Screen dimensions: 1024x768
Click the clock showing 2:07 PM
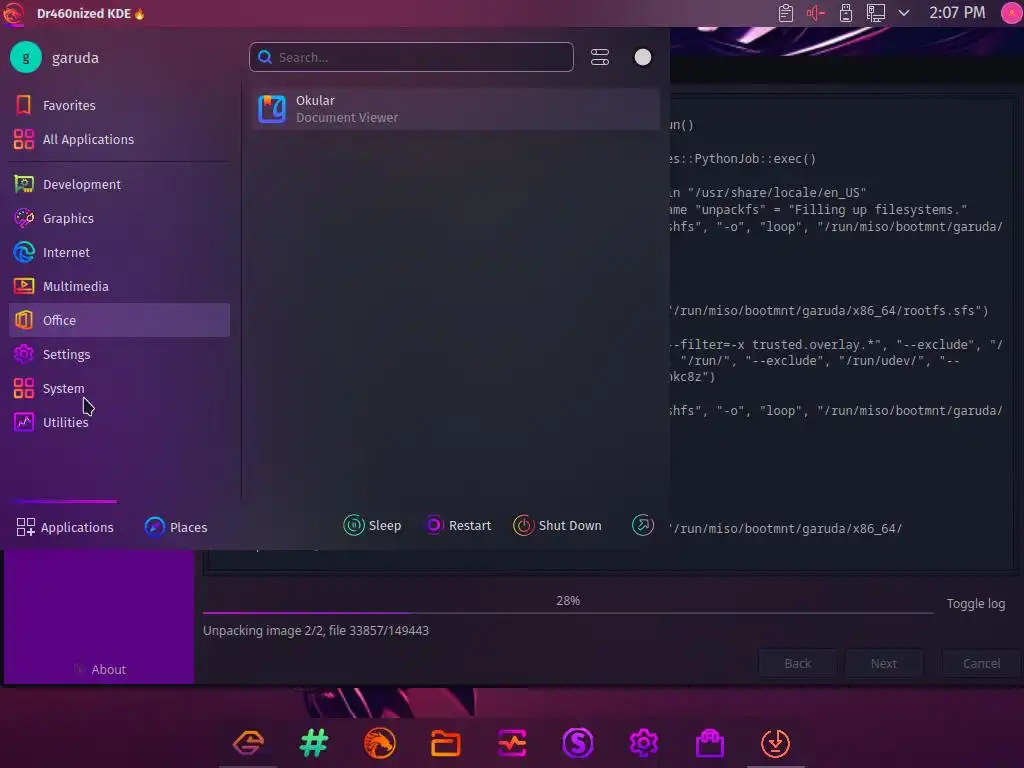957,13
